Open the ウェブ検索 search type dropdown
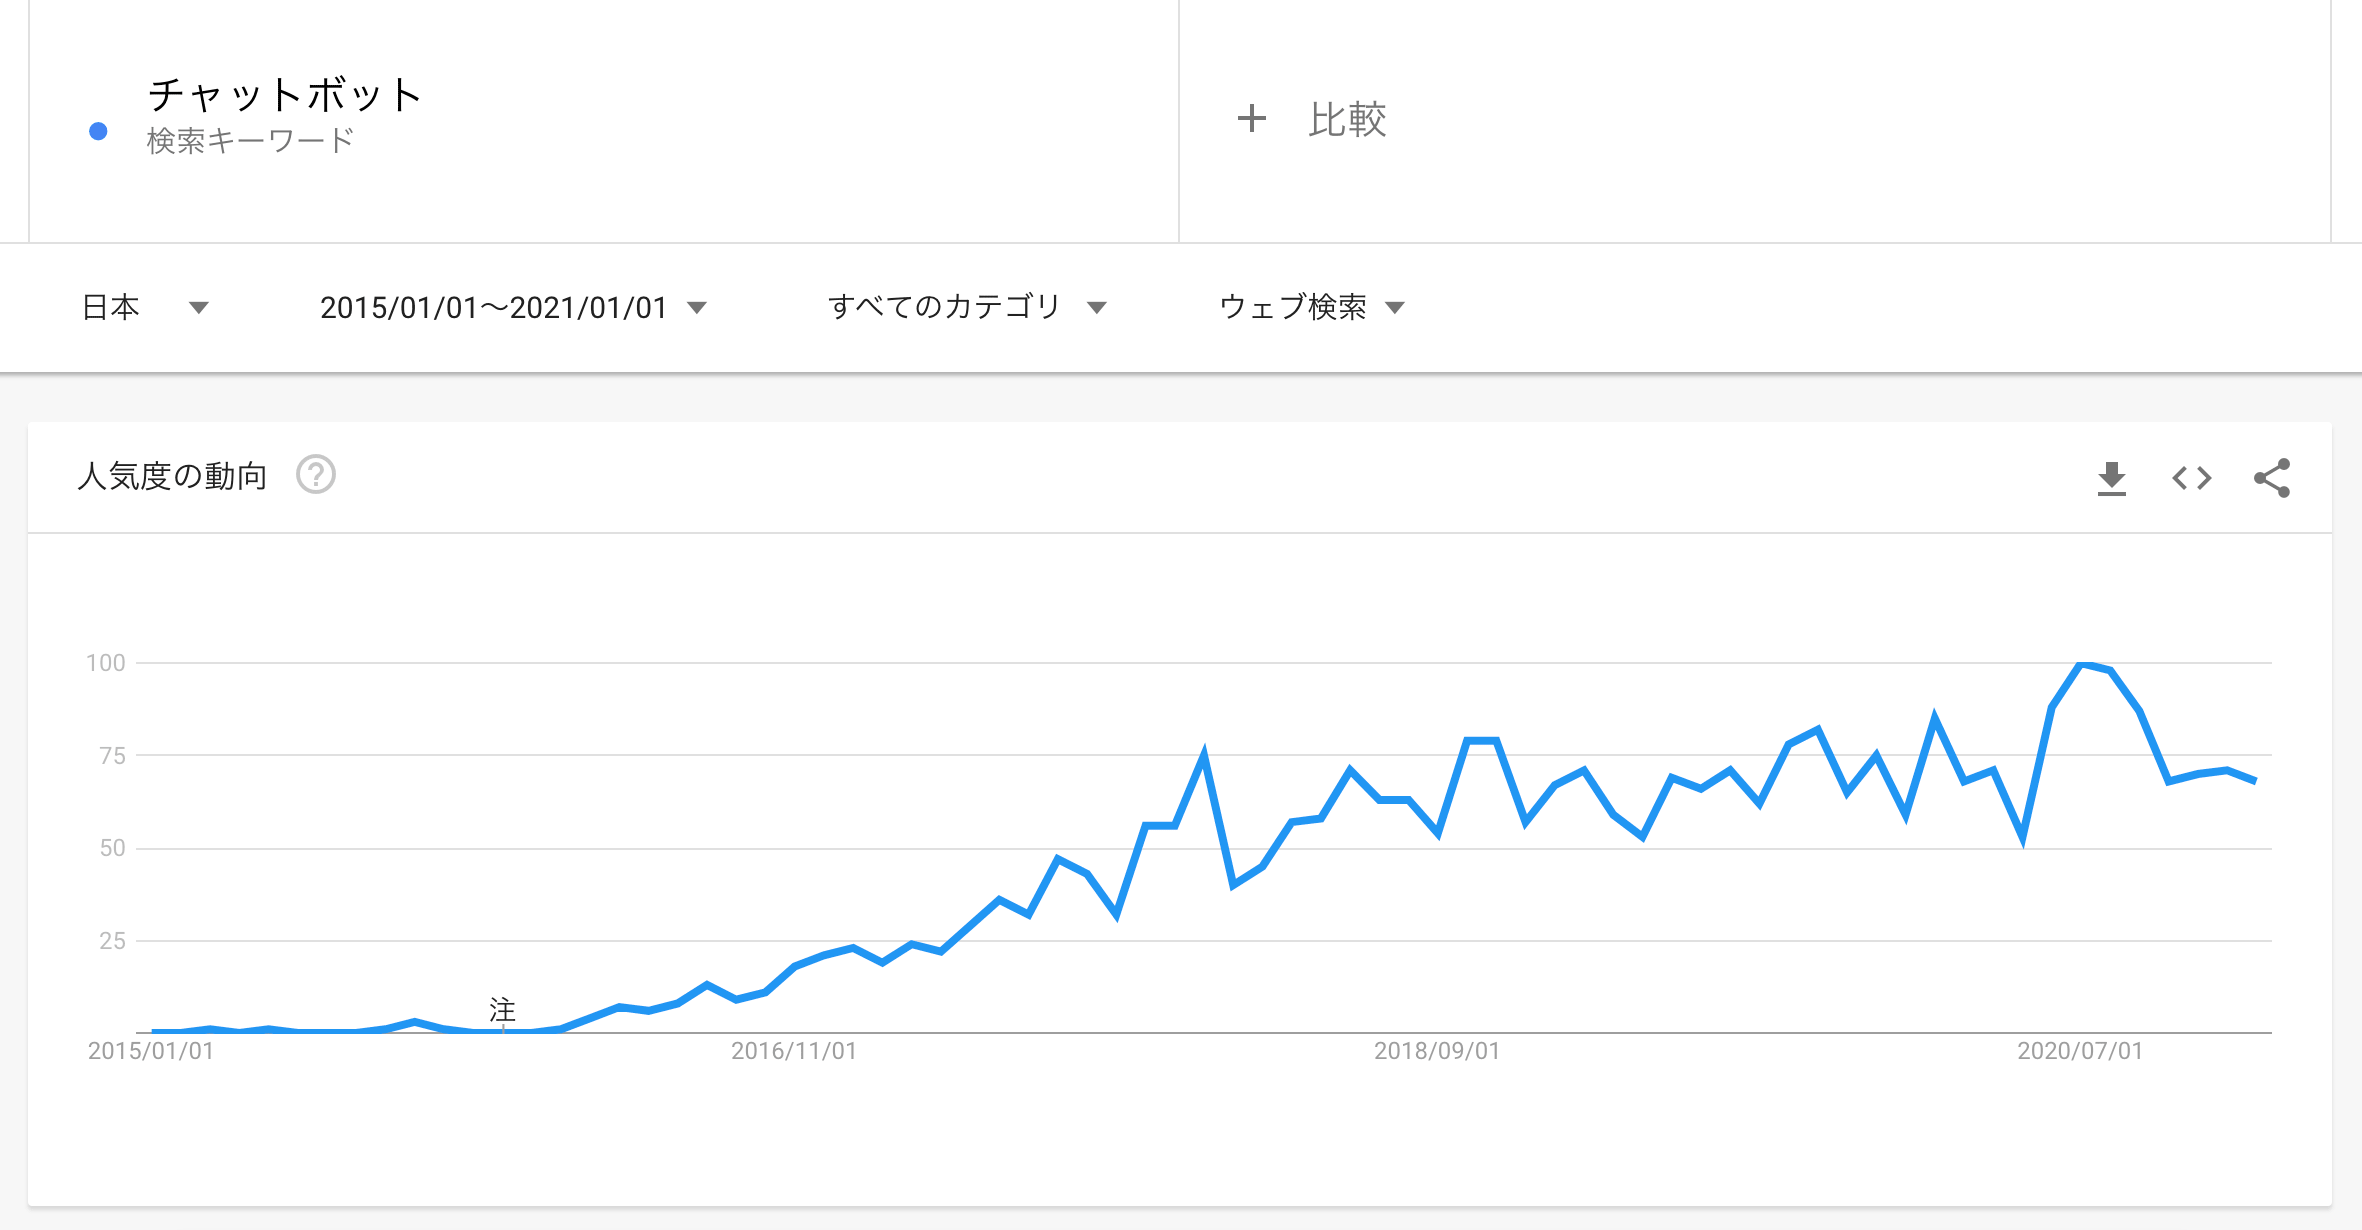This screenshot has height=1230, width=2362. point(1312,307)
